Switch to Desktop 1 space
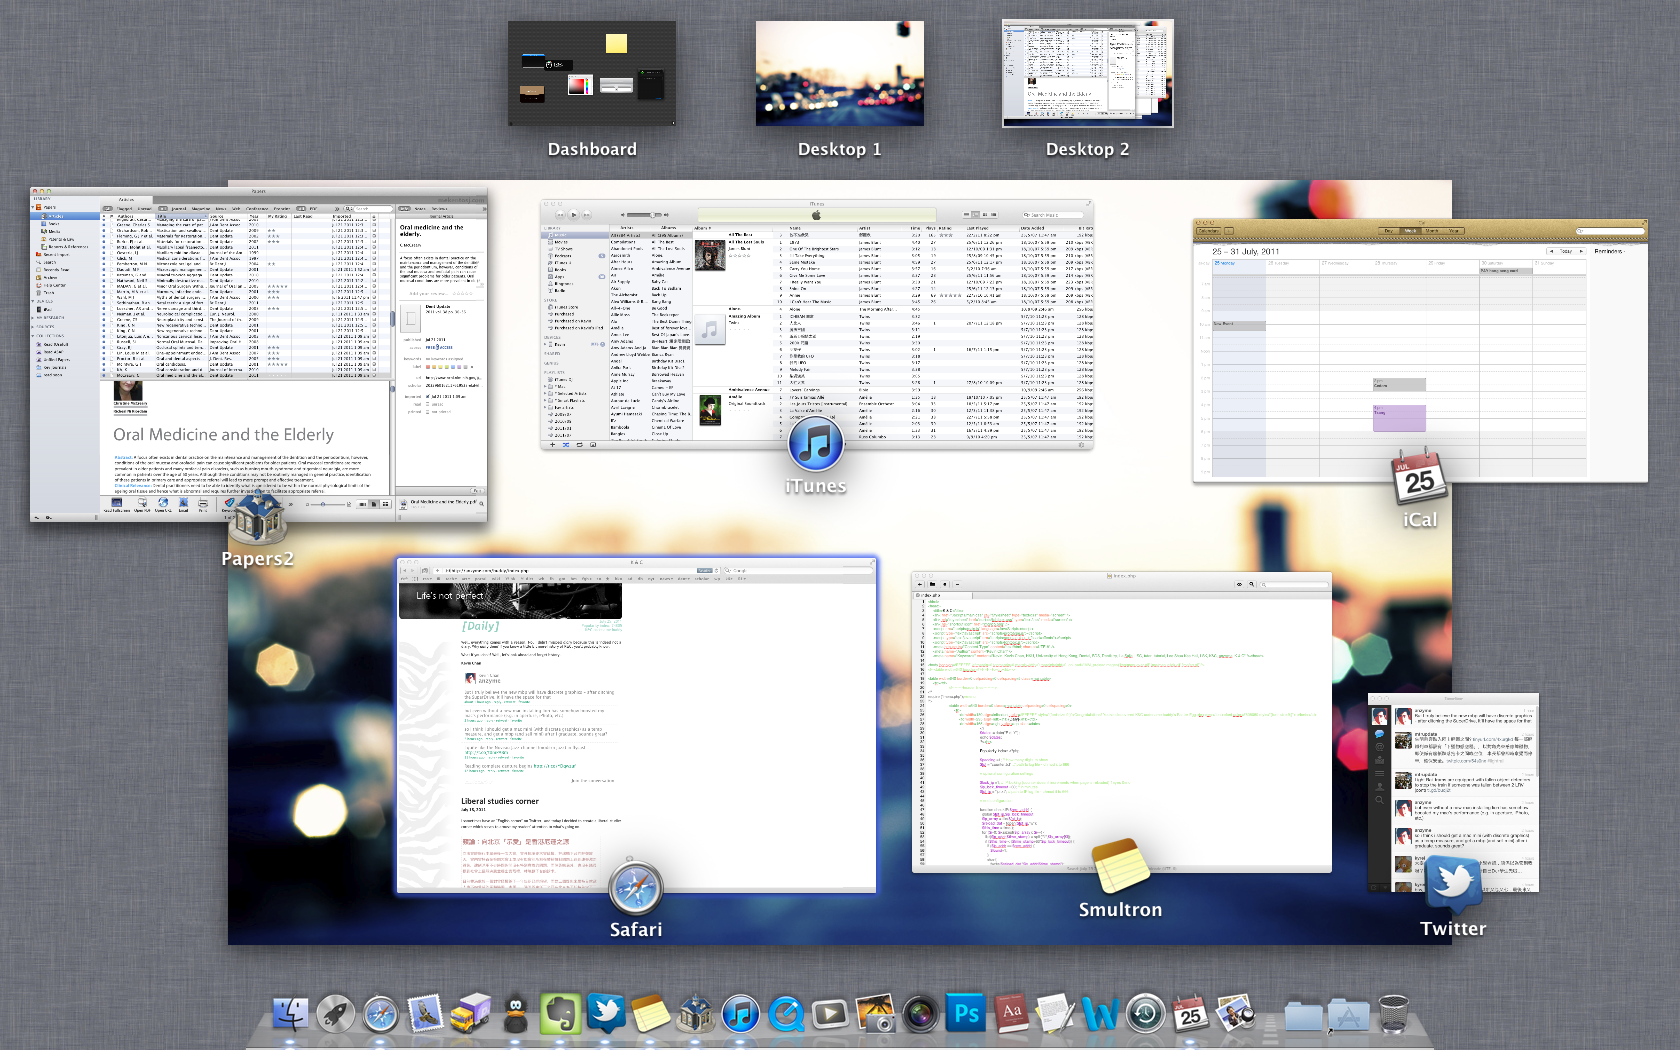This screenshot has height=1050, width=1680. (840, 74)
